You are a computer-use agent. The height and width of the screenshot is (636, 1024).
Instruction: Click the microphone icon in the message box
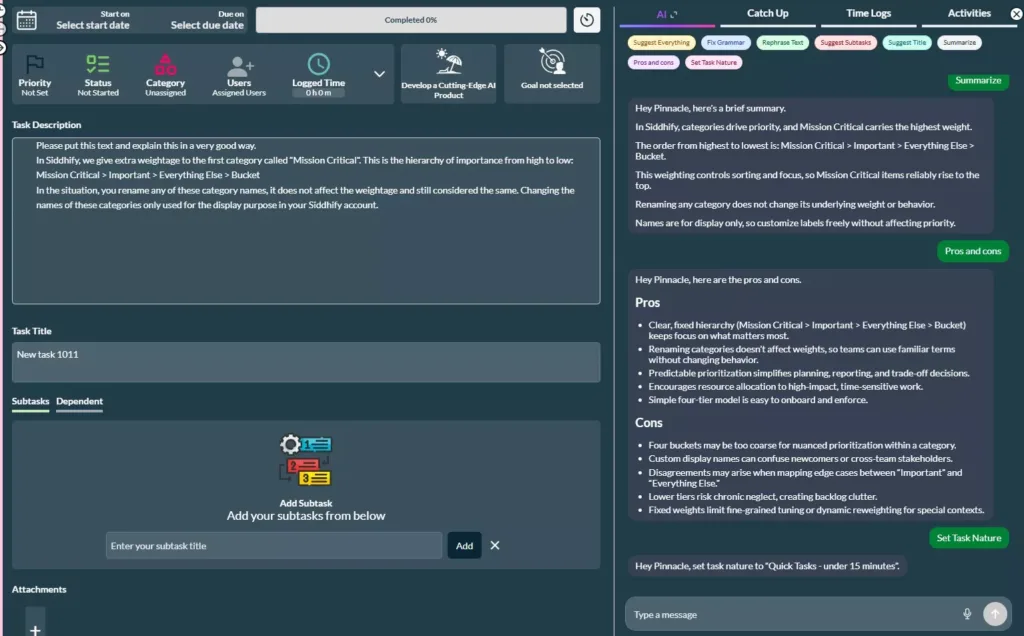point(967,613)
